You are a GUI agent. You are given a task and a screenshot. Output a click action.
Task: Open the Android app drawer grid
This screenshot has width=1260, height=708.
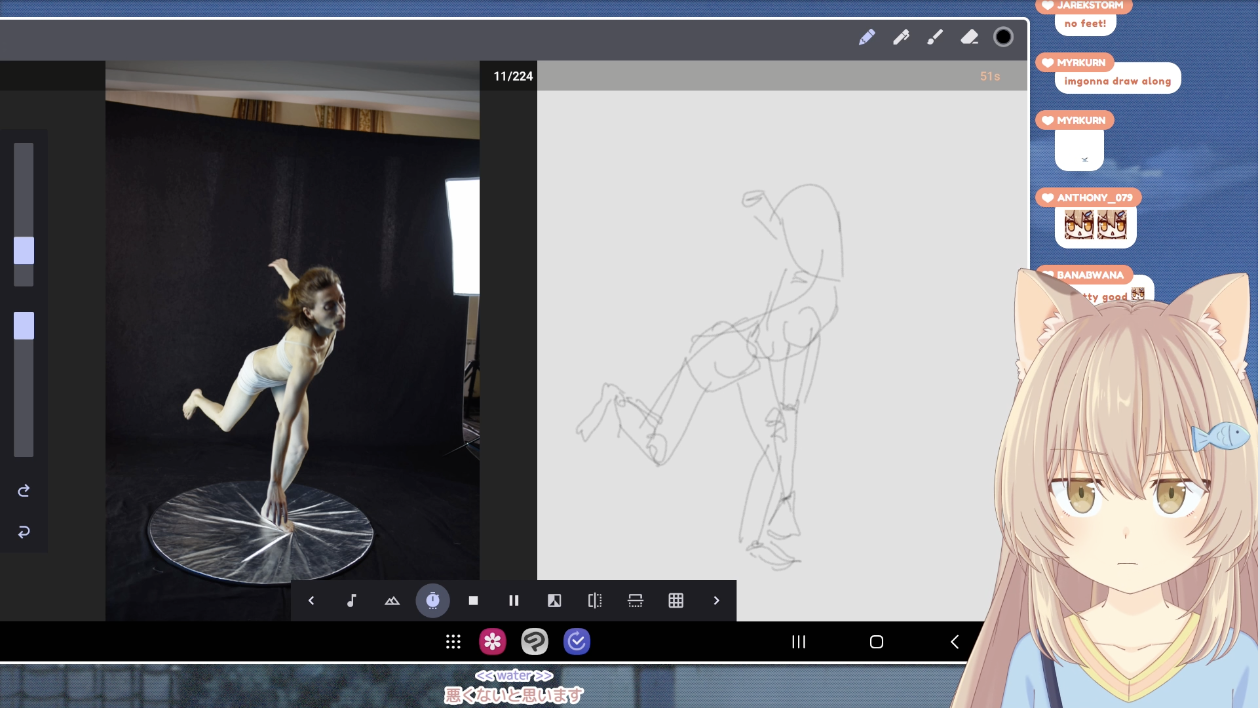pos(453,642)
